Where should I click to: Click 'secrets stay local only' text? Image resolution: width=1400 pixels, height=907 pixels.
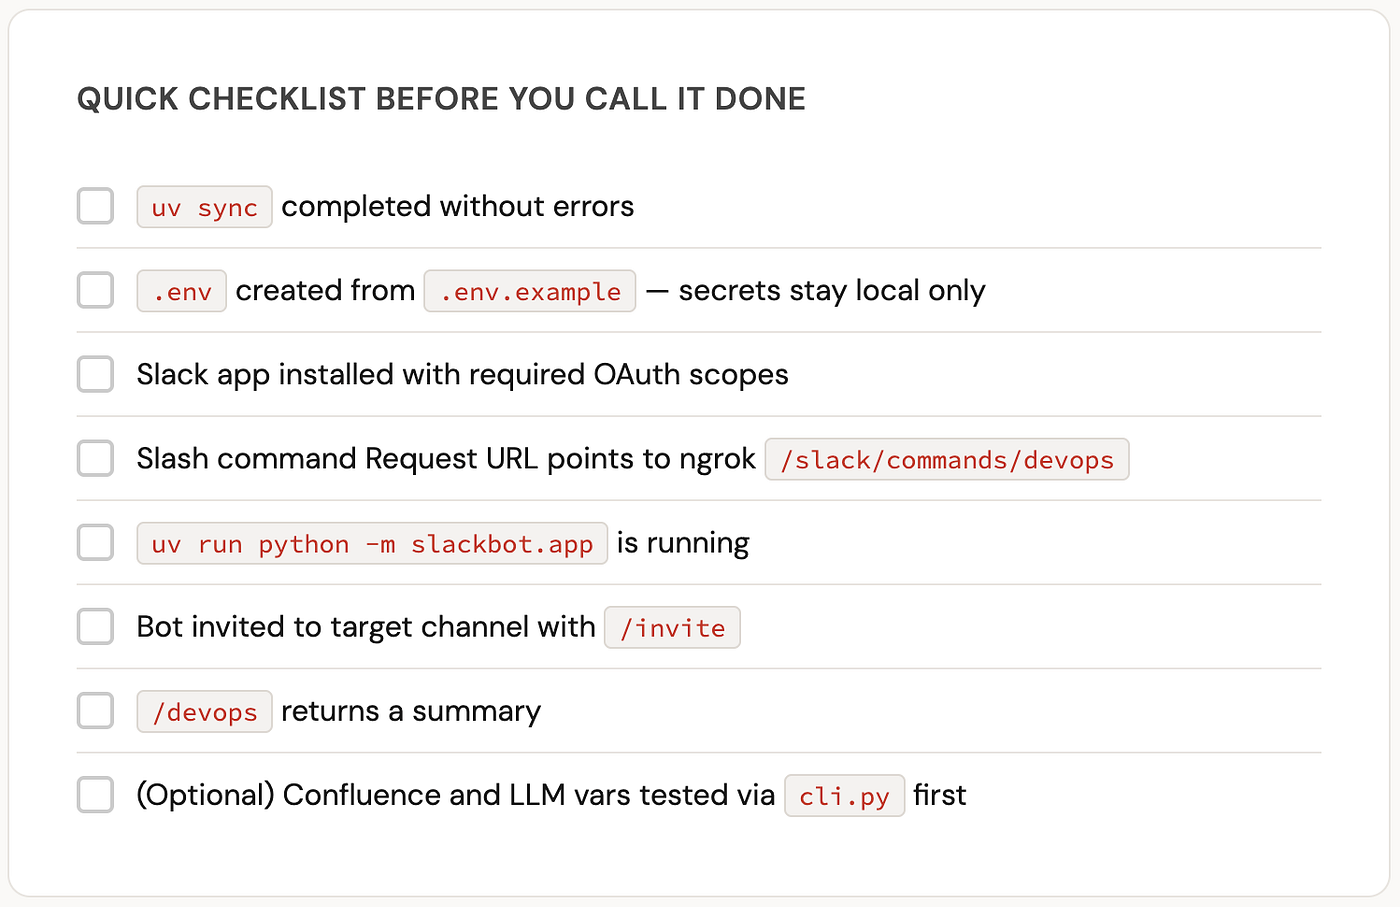tap(832, 291)
